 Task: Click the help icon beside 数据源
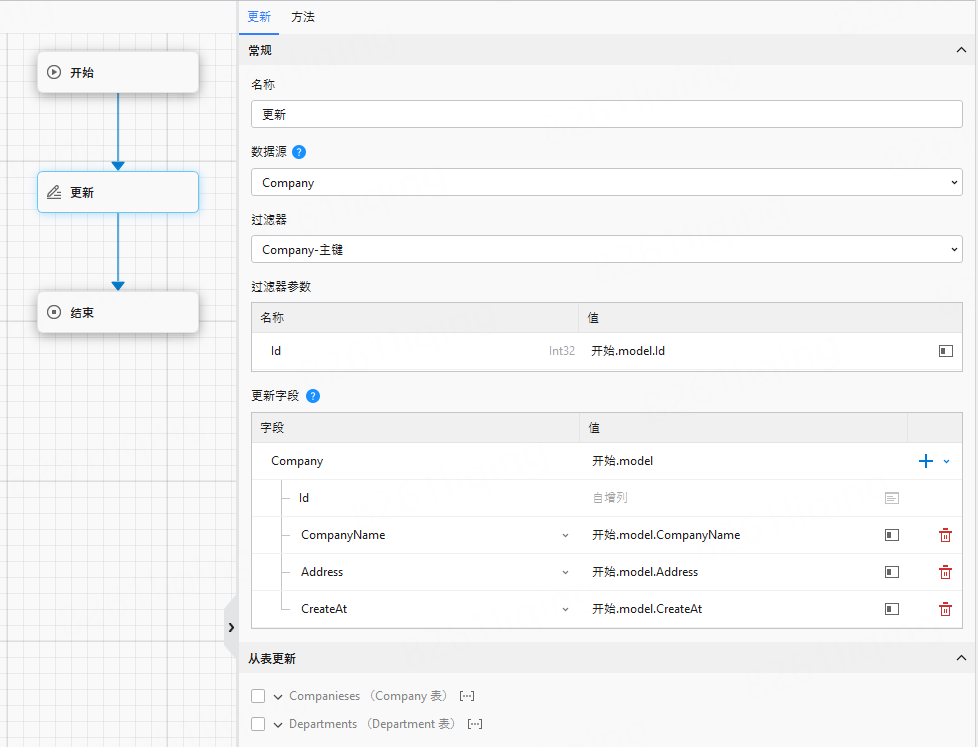coord(299,153)
